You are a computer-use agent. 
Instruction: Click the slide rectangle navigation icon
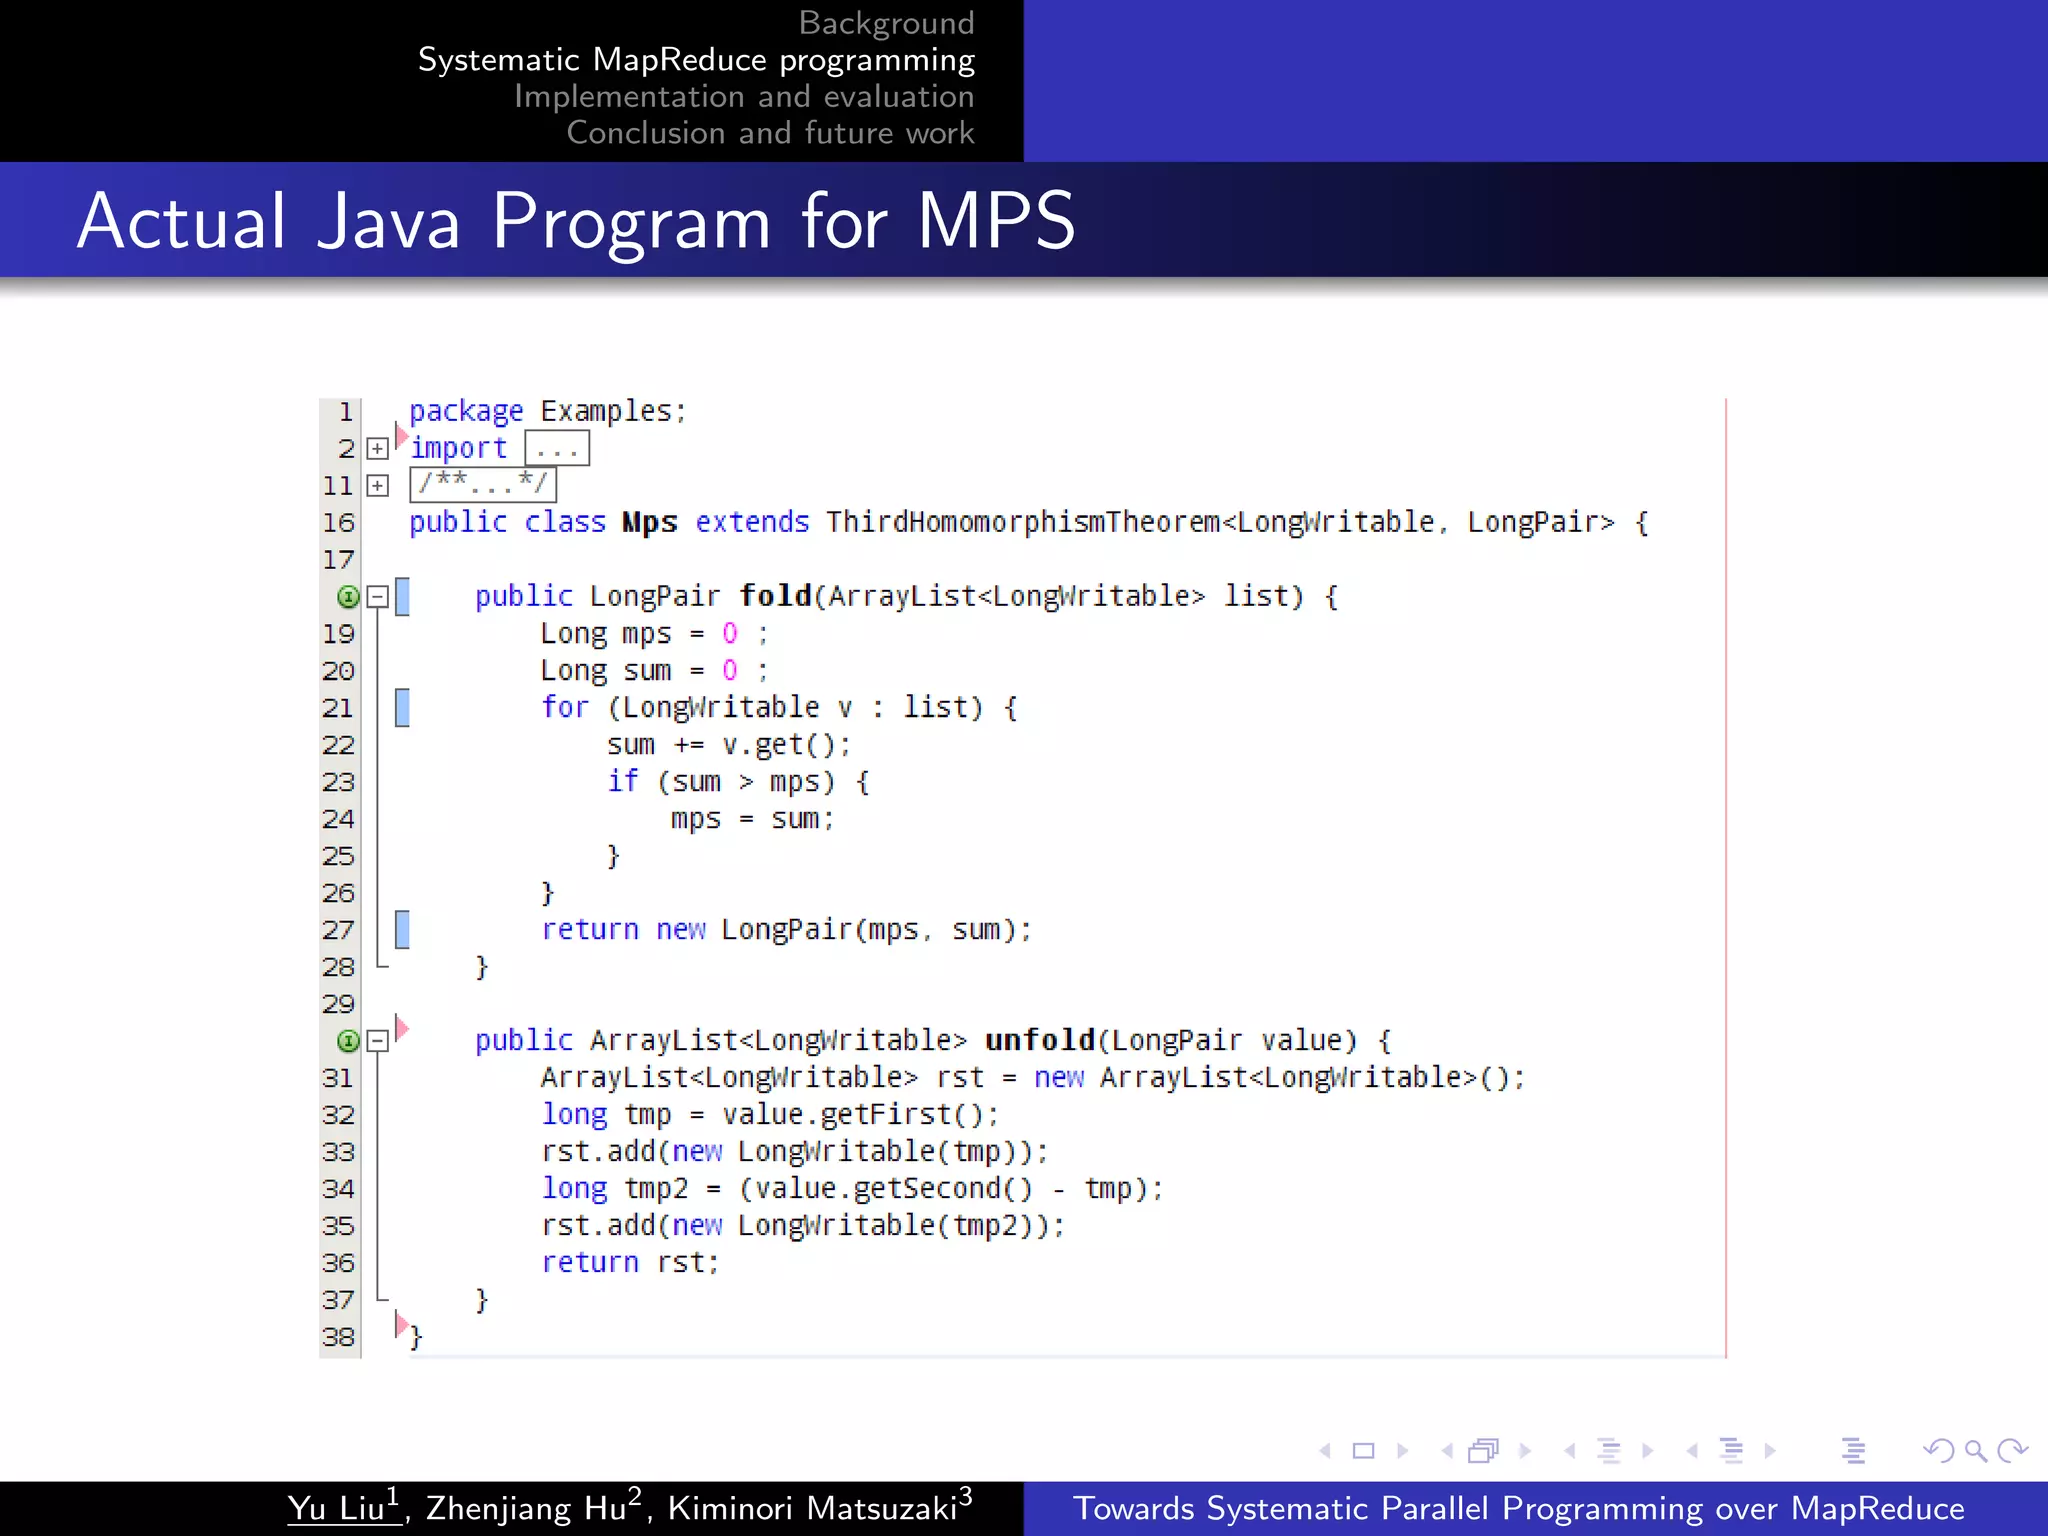[1363, 1450]
